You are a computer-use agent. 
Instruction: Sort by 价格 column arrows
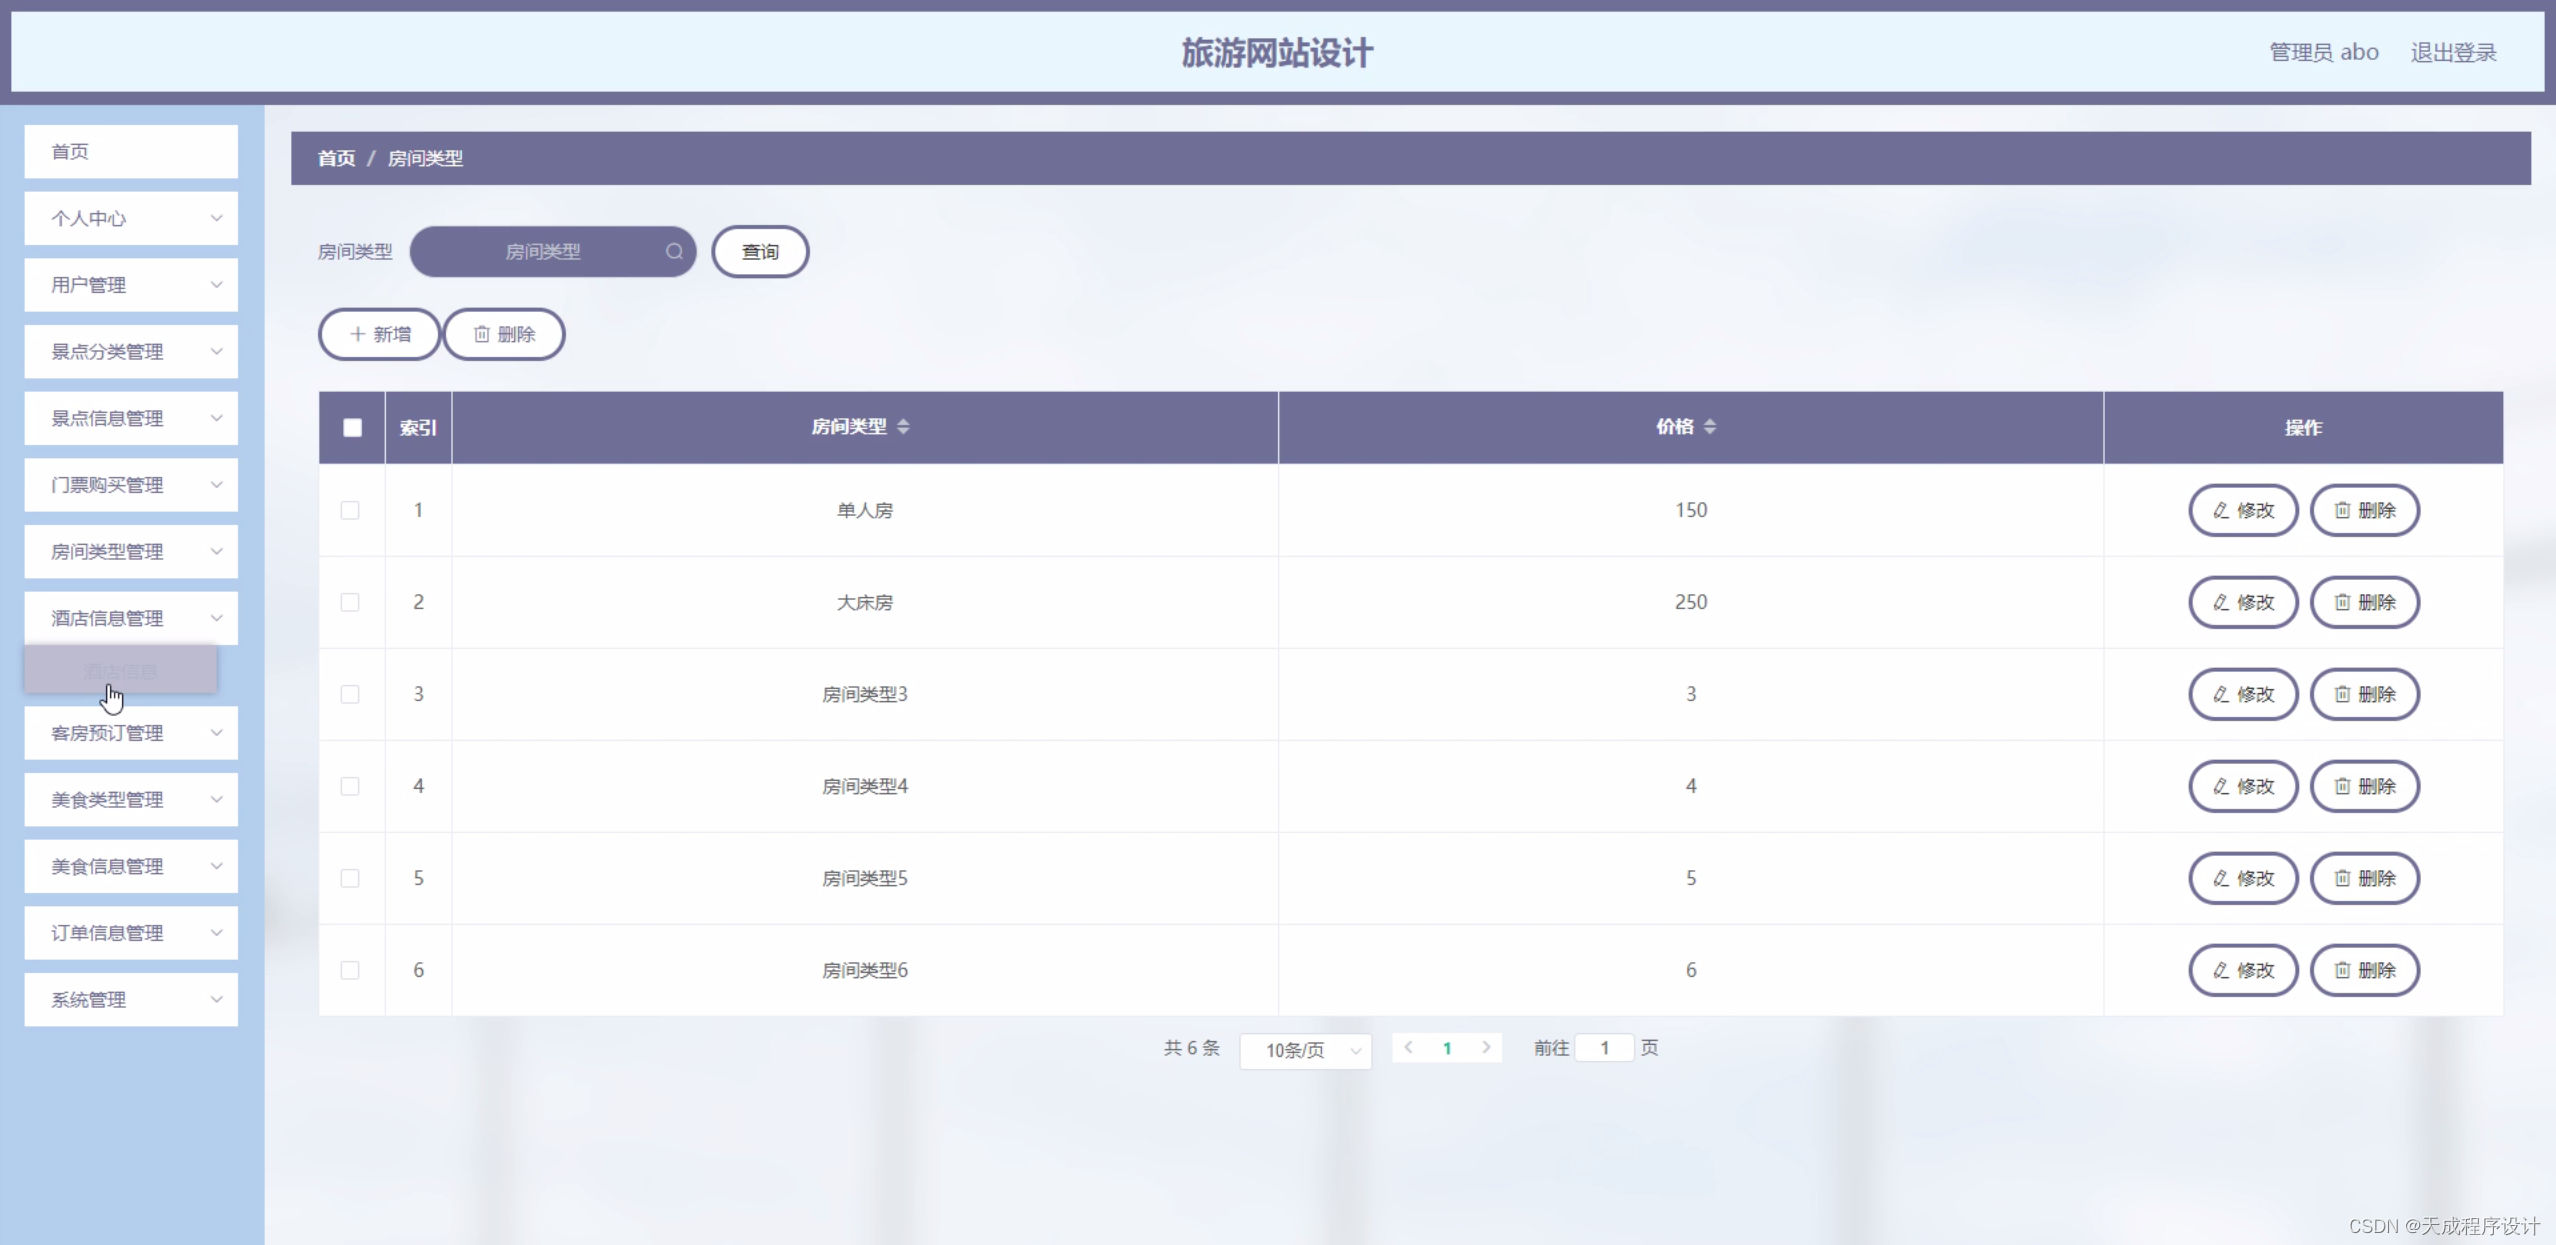click(x=1709, y=427)
